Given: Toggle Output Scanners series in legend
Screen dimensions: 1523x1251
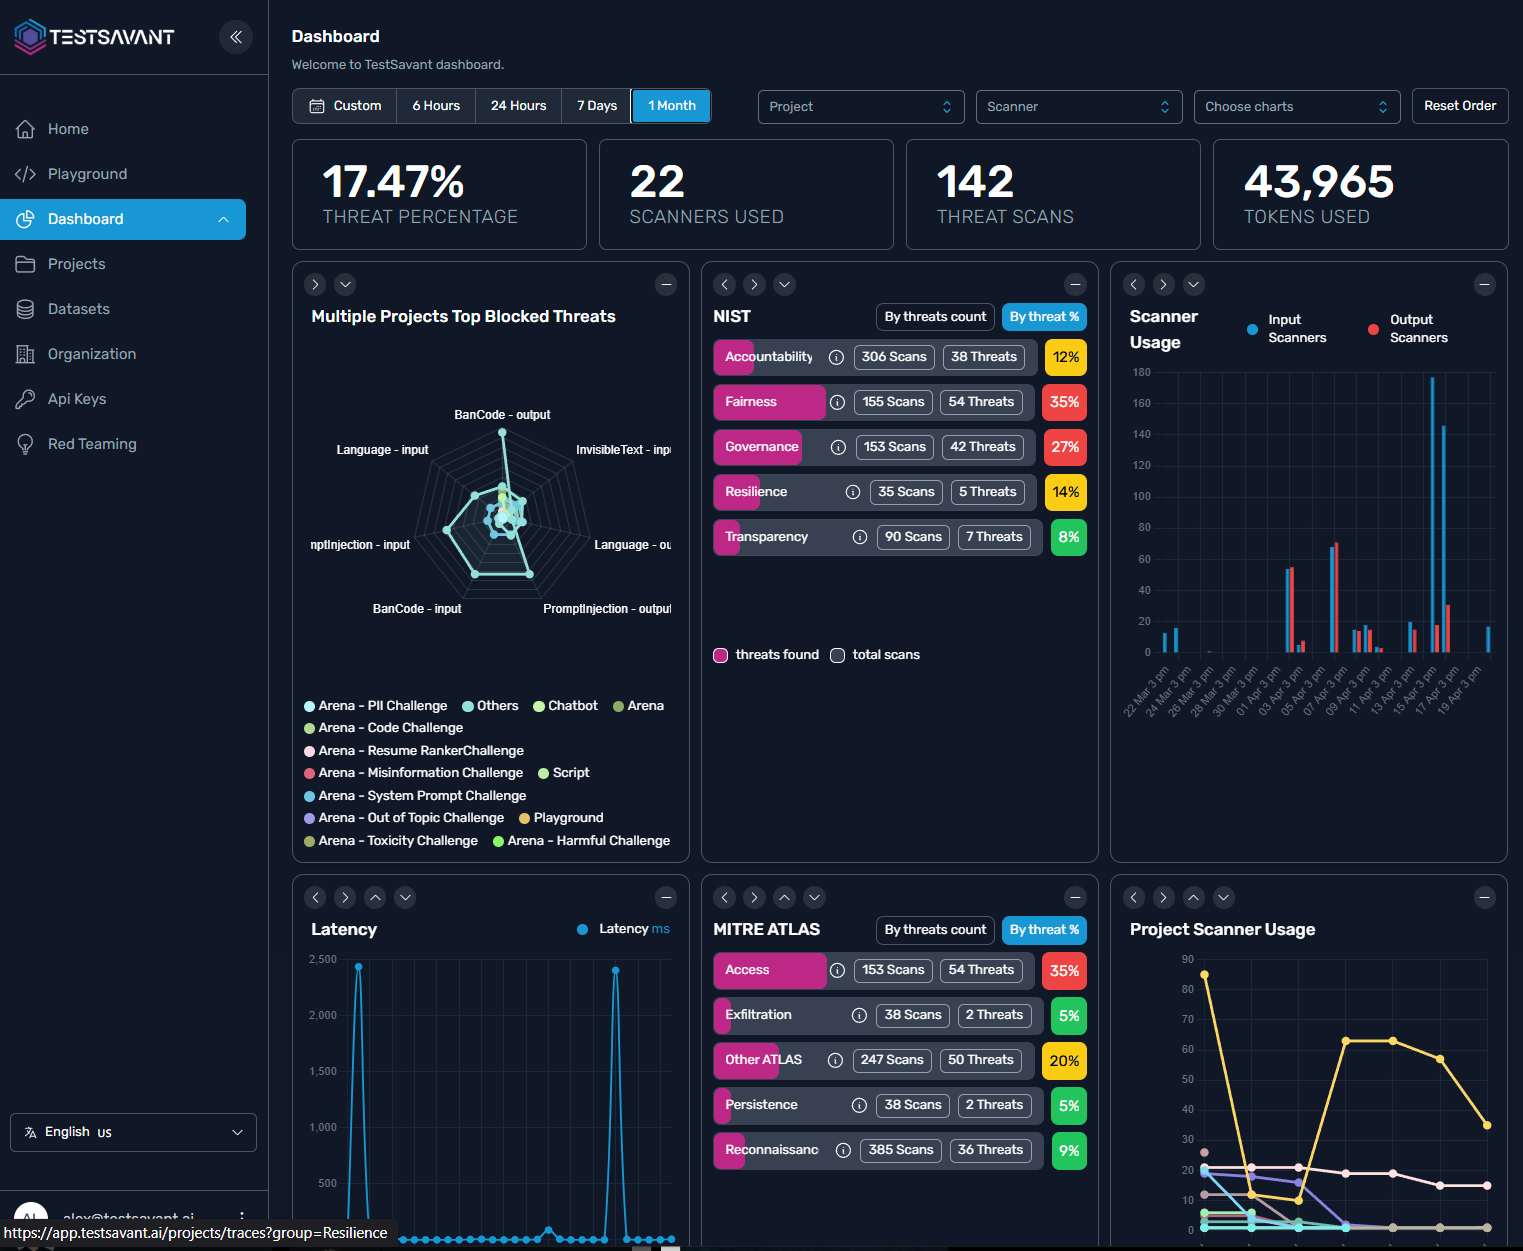Looking at the screenshot, I should [1373, 329].
